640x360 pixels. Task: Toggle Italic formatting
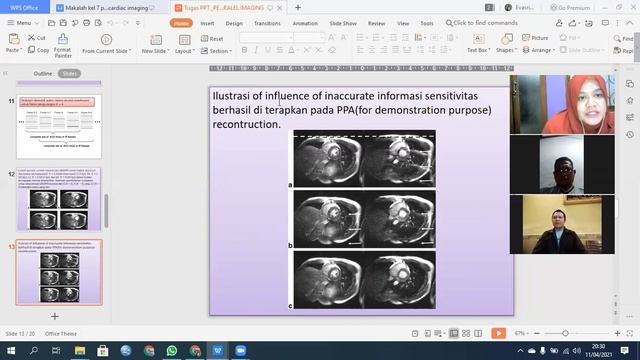pos(256,50)
